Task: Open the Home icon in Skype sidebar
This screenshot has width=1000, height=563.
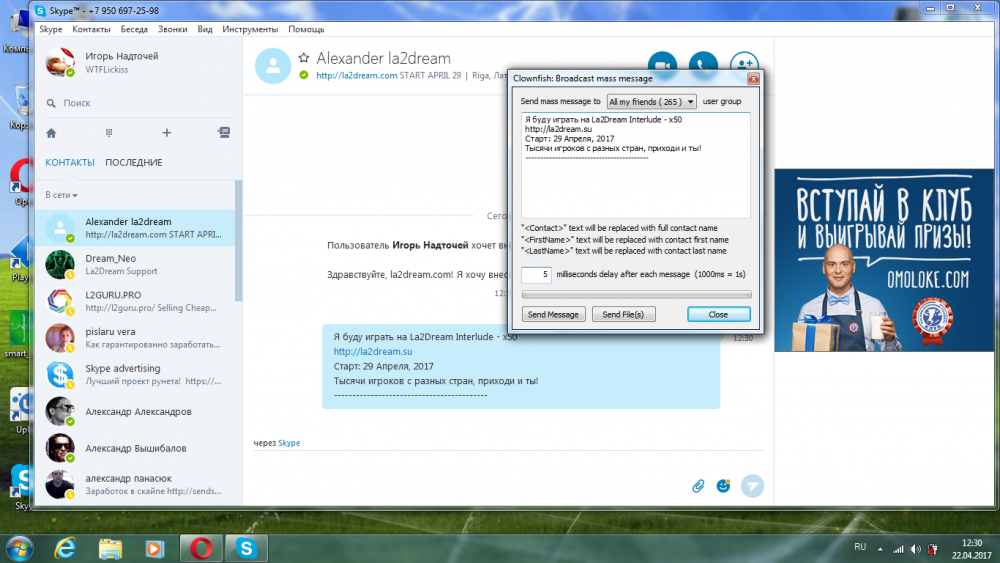Action: [51, 133]
